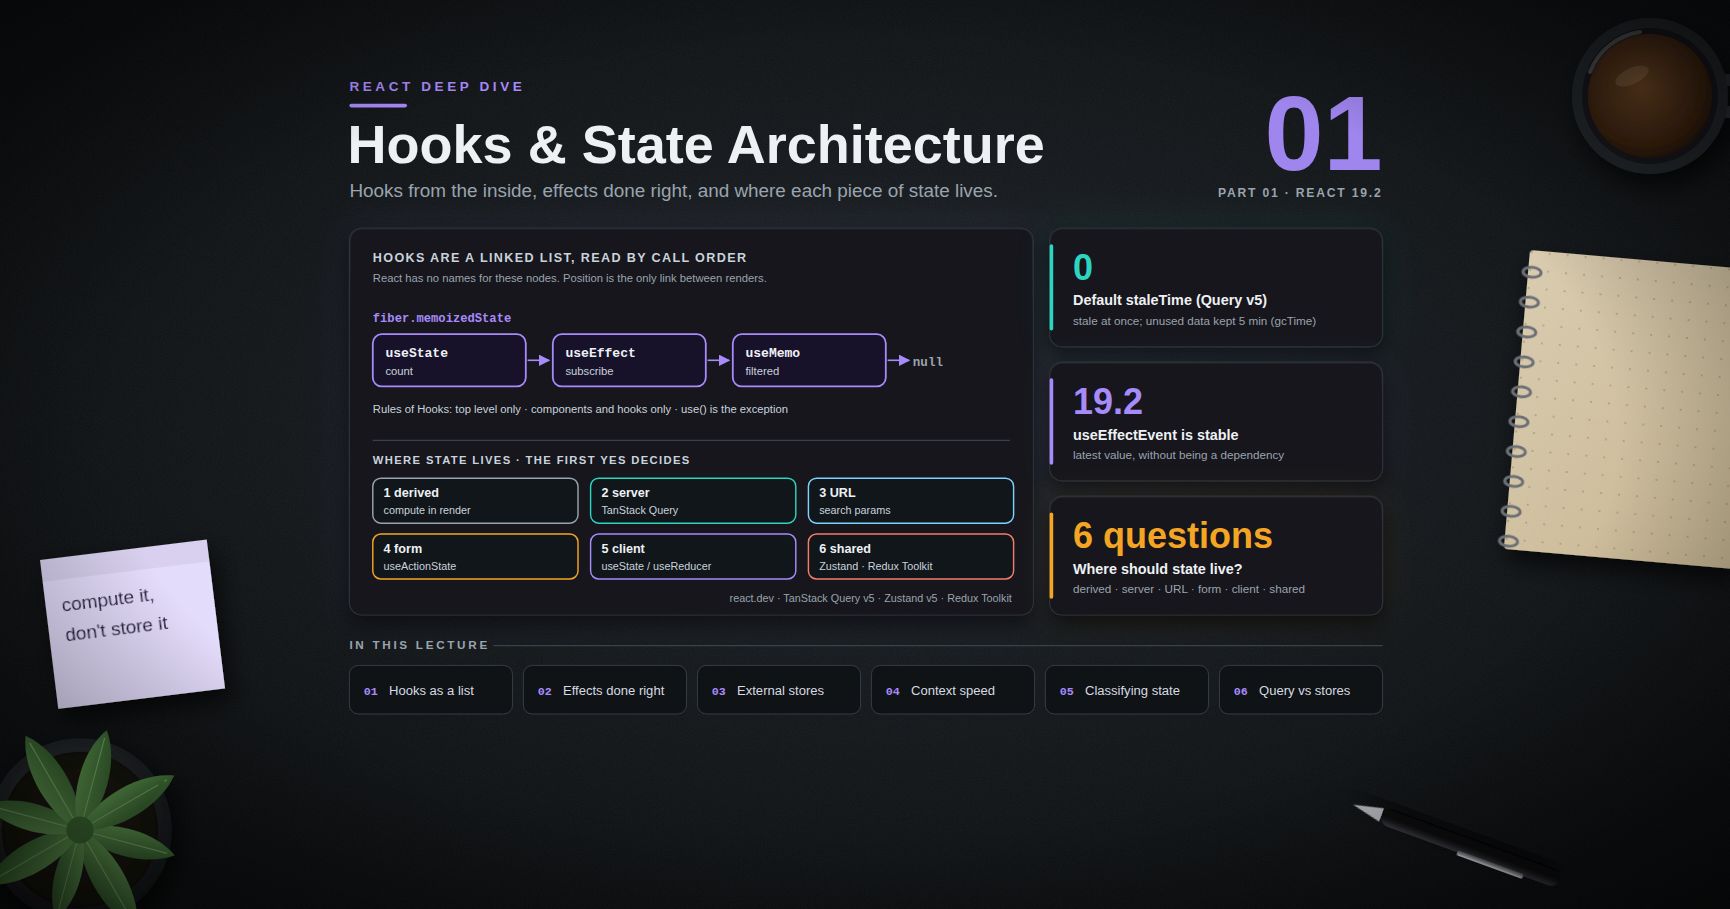Click the 'HOOKS ARE A LINKED LIST' heading
The image size is (1730, 909).
(x=559, y=258)
